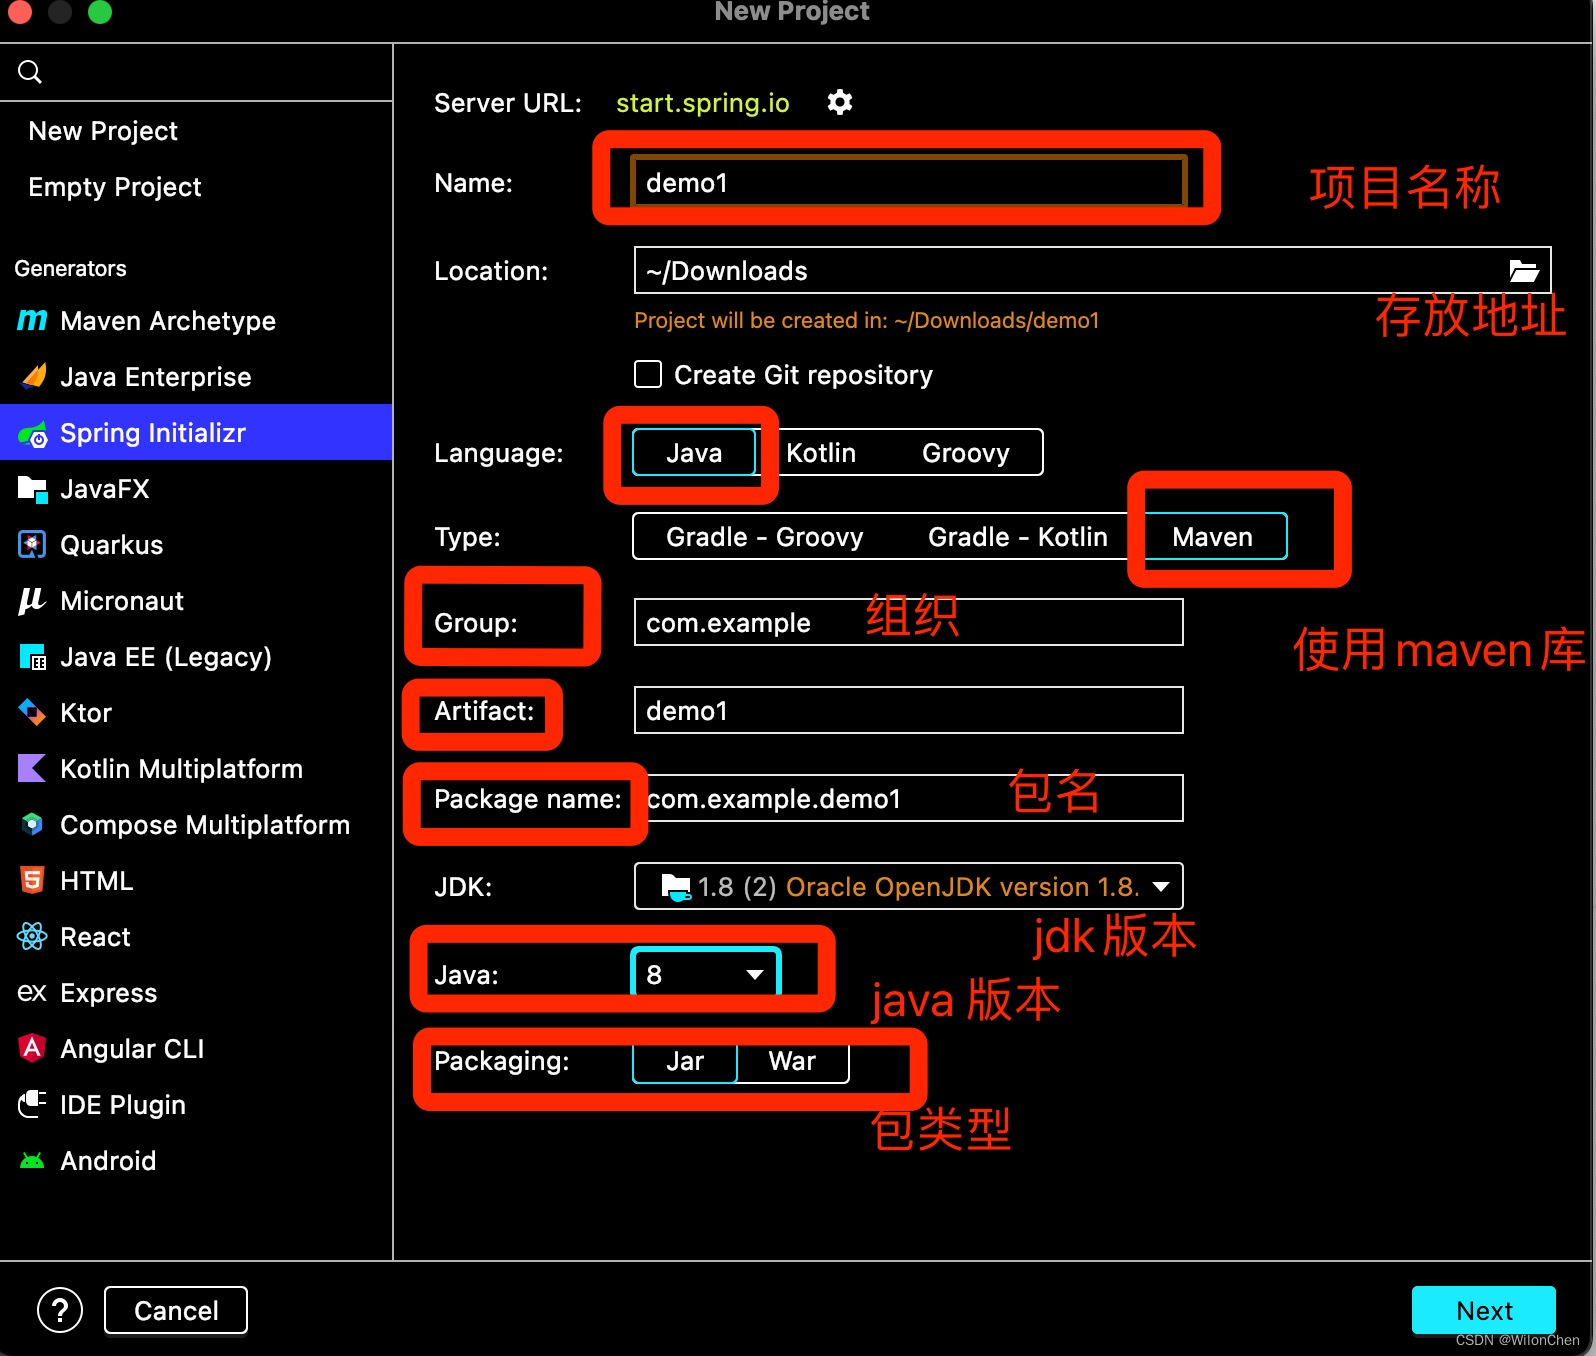Click the Spring Initializr icon
Screen dimensions: 1596x1356
click(x=33, y=433)
